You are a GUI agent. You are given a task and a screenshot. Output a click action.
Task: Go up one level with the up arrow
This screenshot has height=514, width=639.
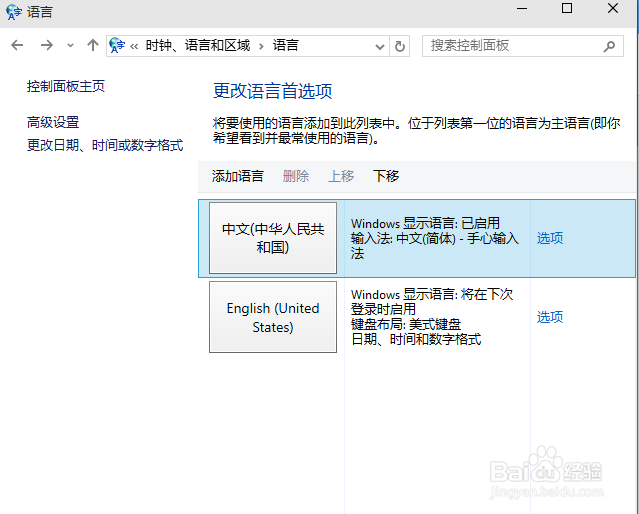(x=93, y=45)
